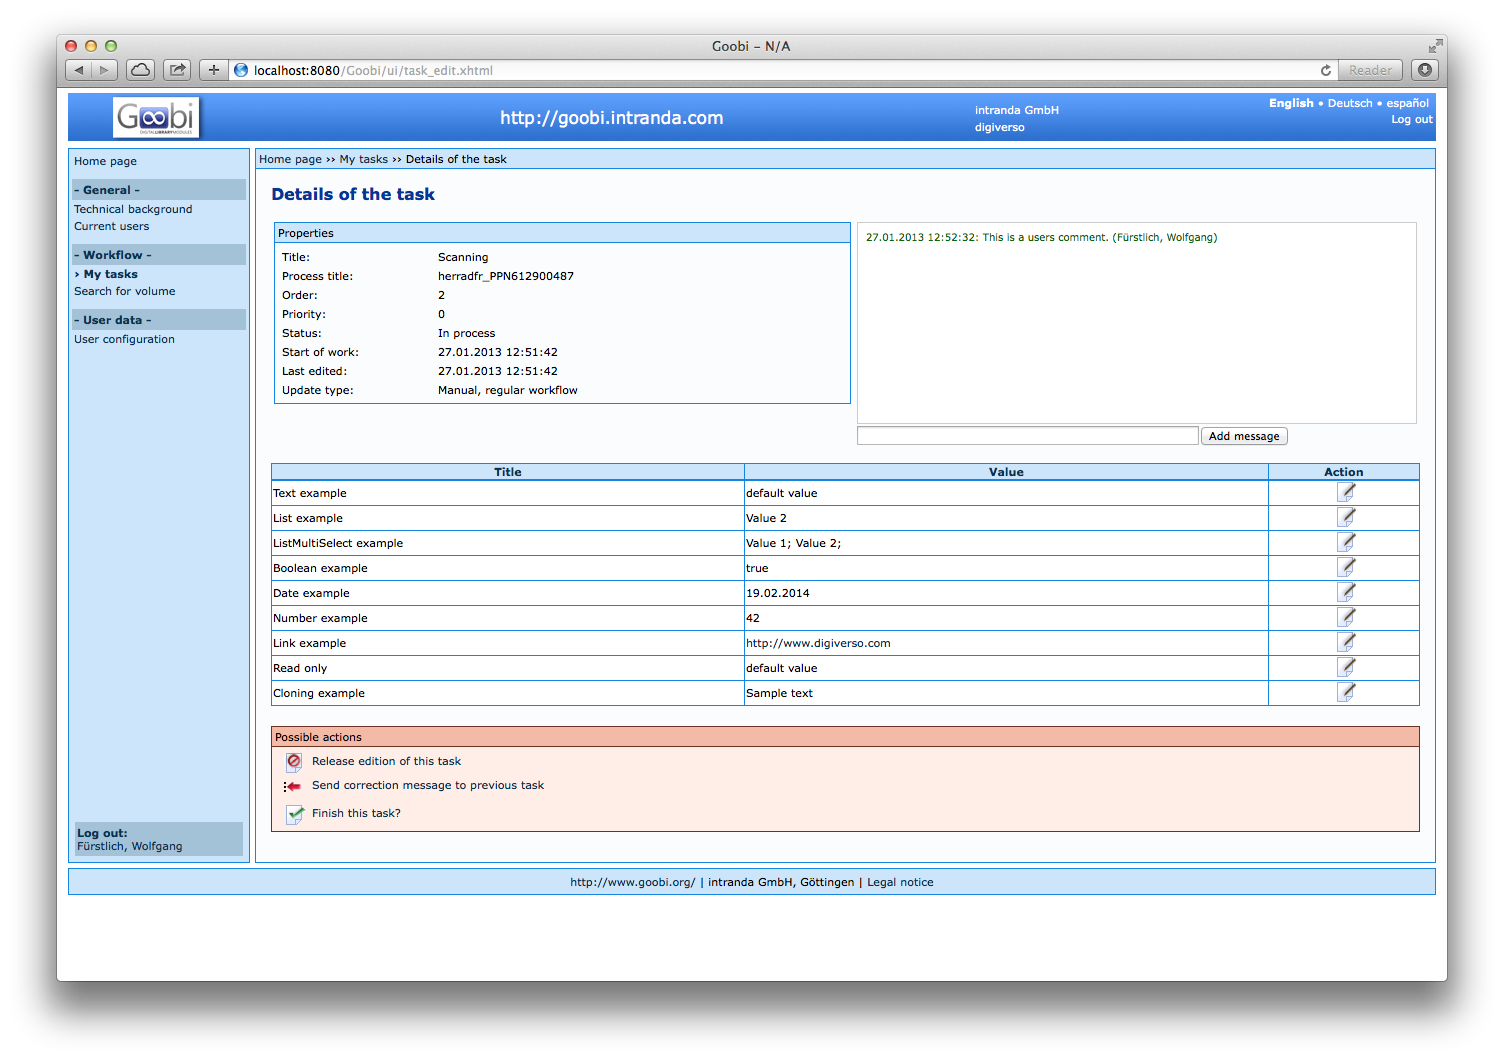Edit the Number example property
Viewport: 1504px width, 1060px height.
(1346, 617)
